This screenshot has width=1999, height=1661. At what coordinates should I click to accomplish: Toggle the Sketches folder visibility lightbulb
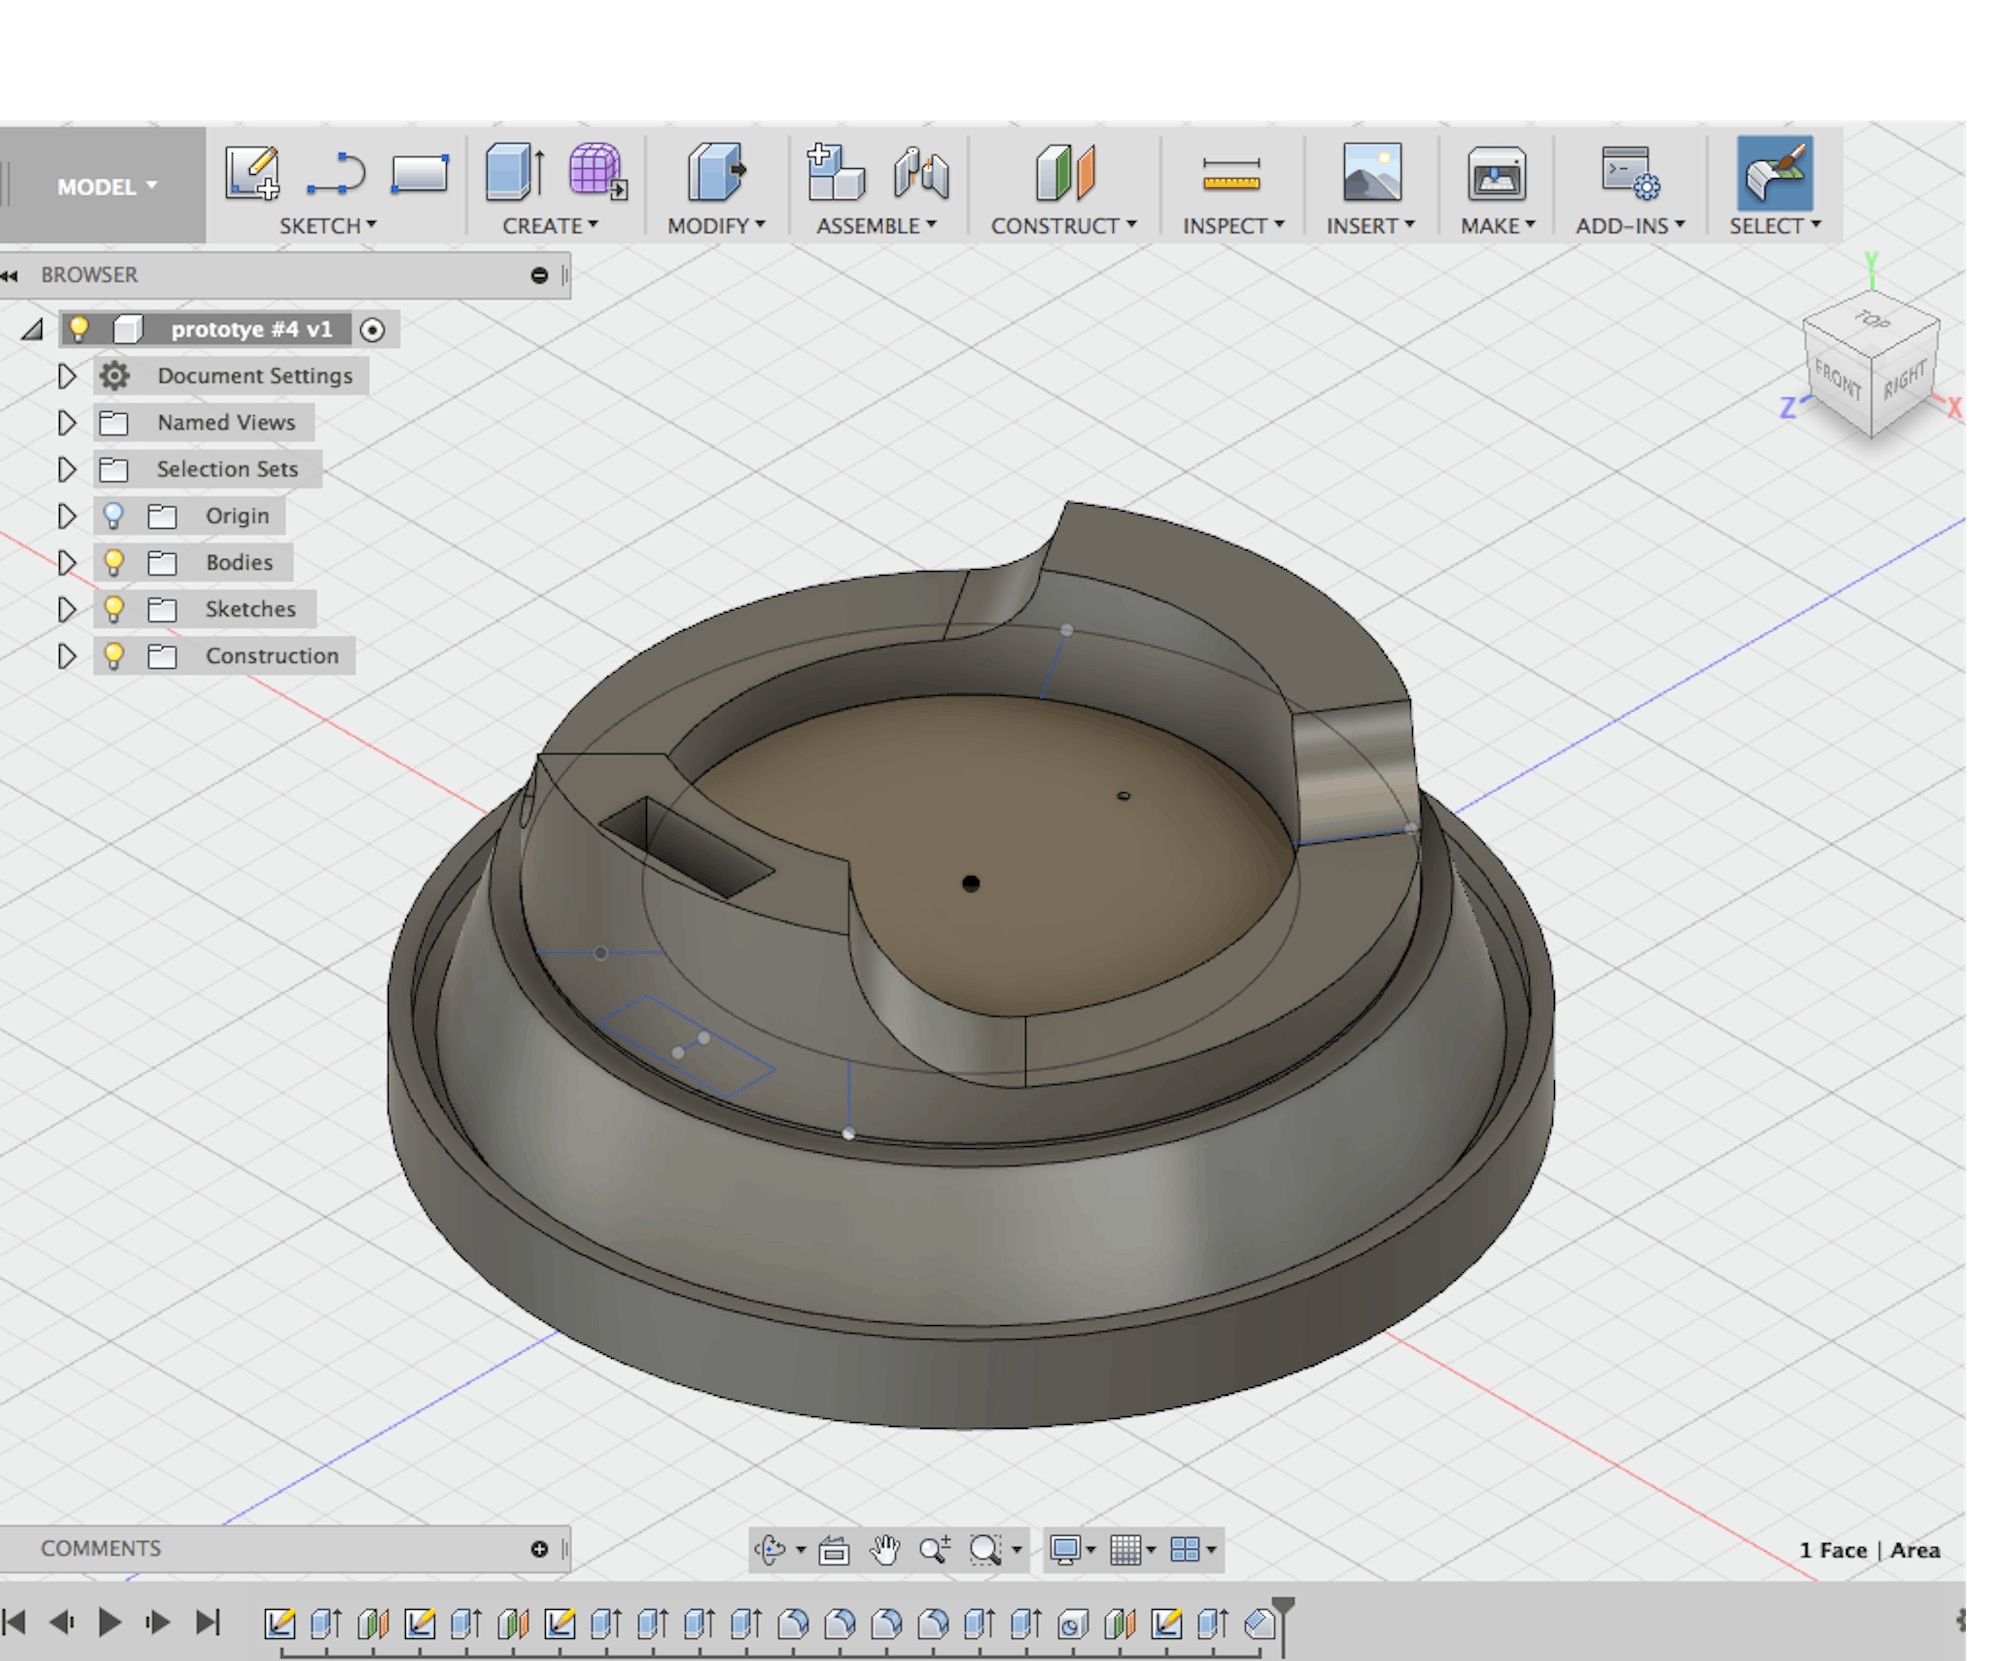114,609
